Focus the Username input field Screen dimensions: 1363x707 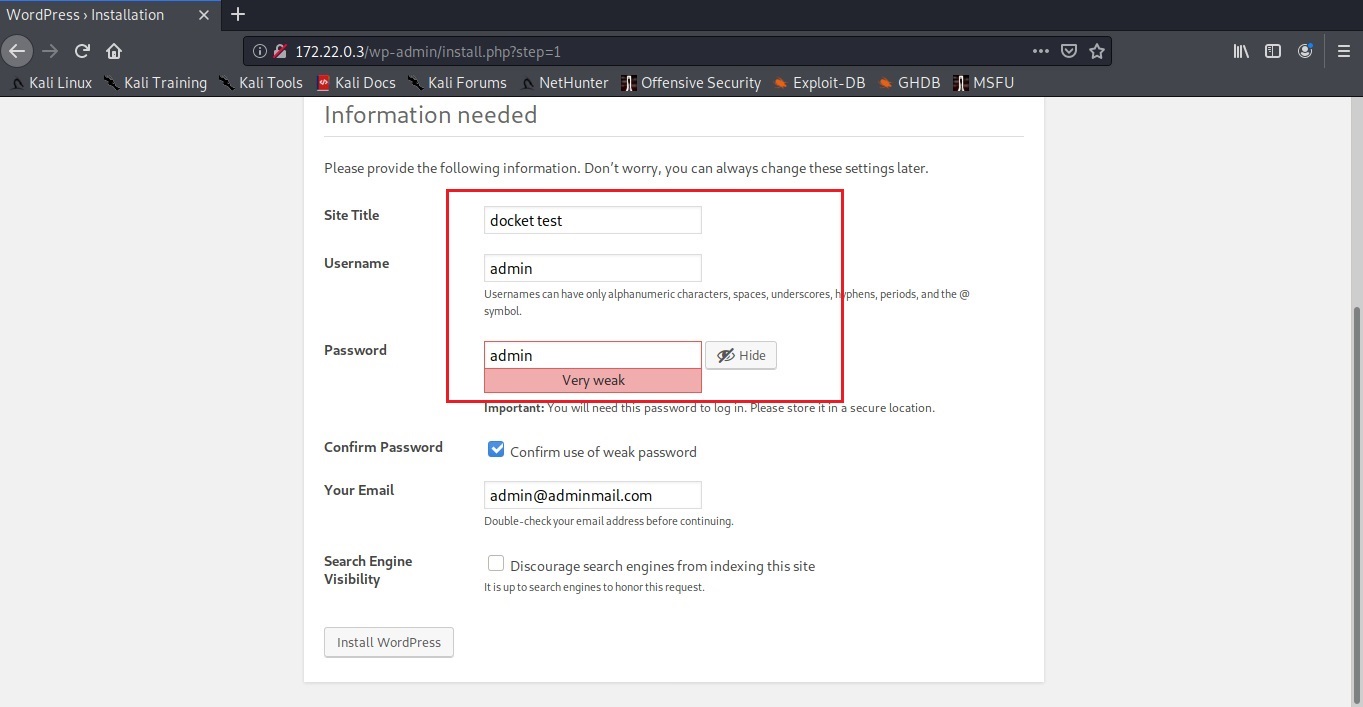point(593,268)
